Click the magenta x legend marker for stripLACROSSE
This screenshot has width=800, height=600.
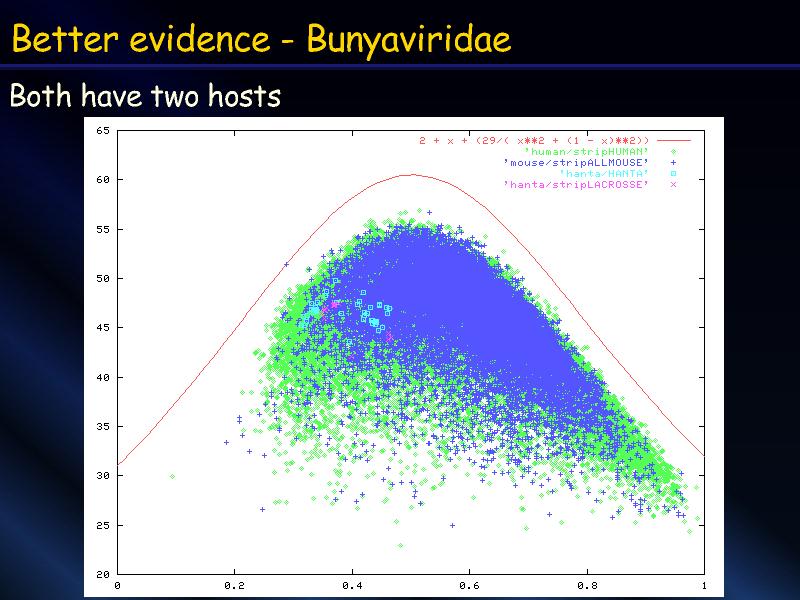pyautogui.click(x=673, y=184)
